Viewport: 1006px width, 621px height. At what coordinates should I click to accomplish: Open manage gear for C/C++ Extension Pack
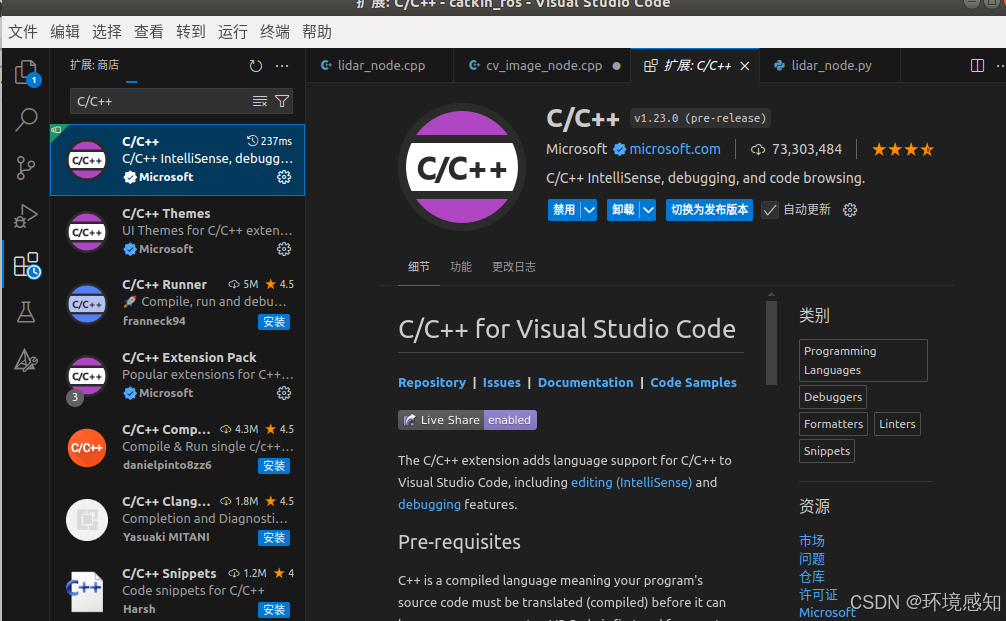tap(284, 393)
